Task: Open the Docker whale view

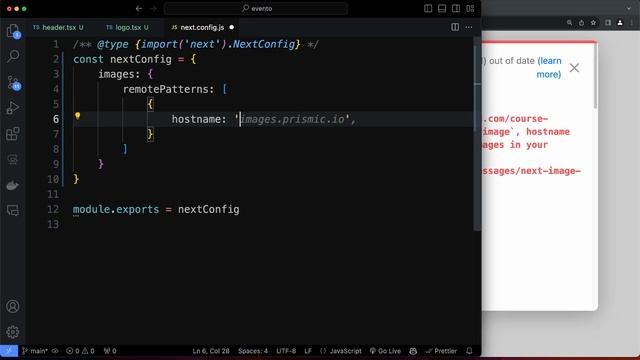Action: click(13, 185)
